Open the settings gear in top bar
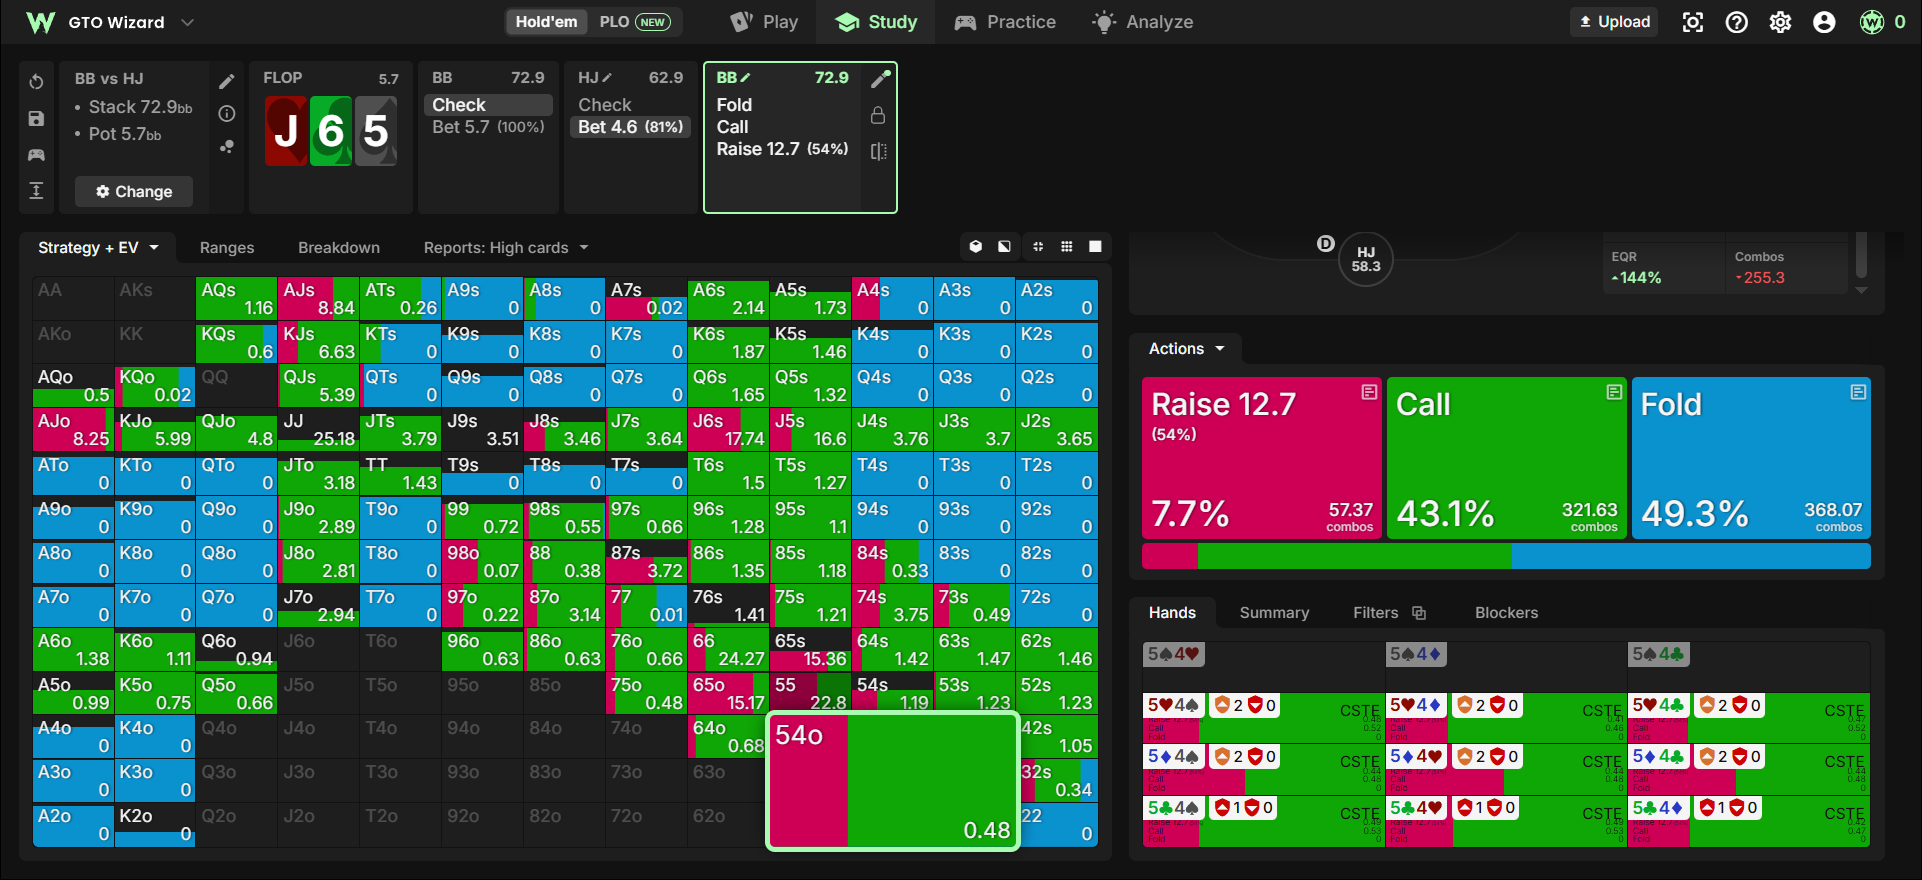 coord(1781,22)
